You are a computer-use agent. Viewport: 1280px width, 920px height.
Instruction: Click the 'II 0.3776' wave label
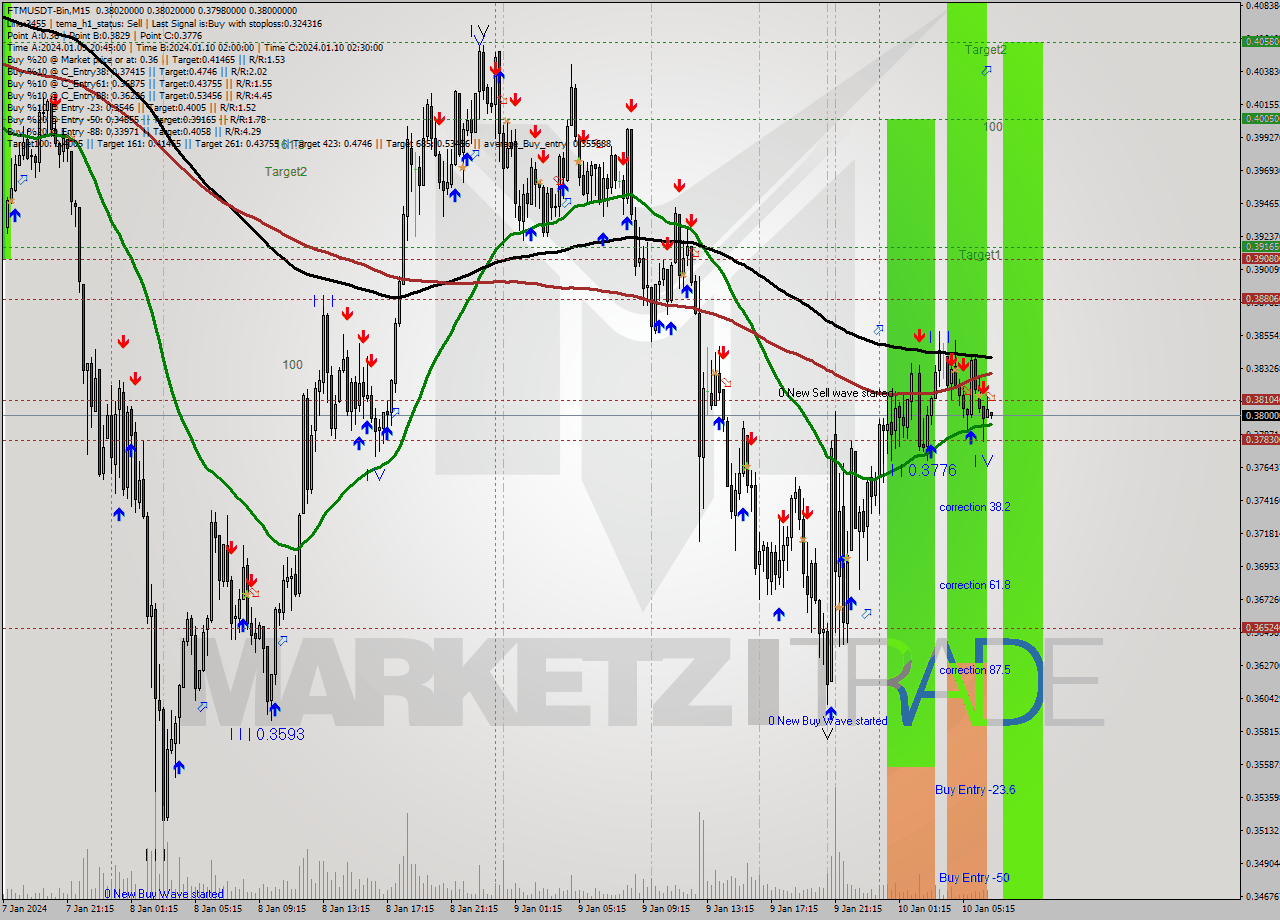[922, 469]
